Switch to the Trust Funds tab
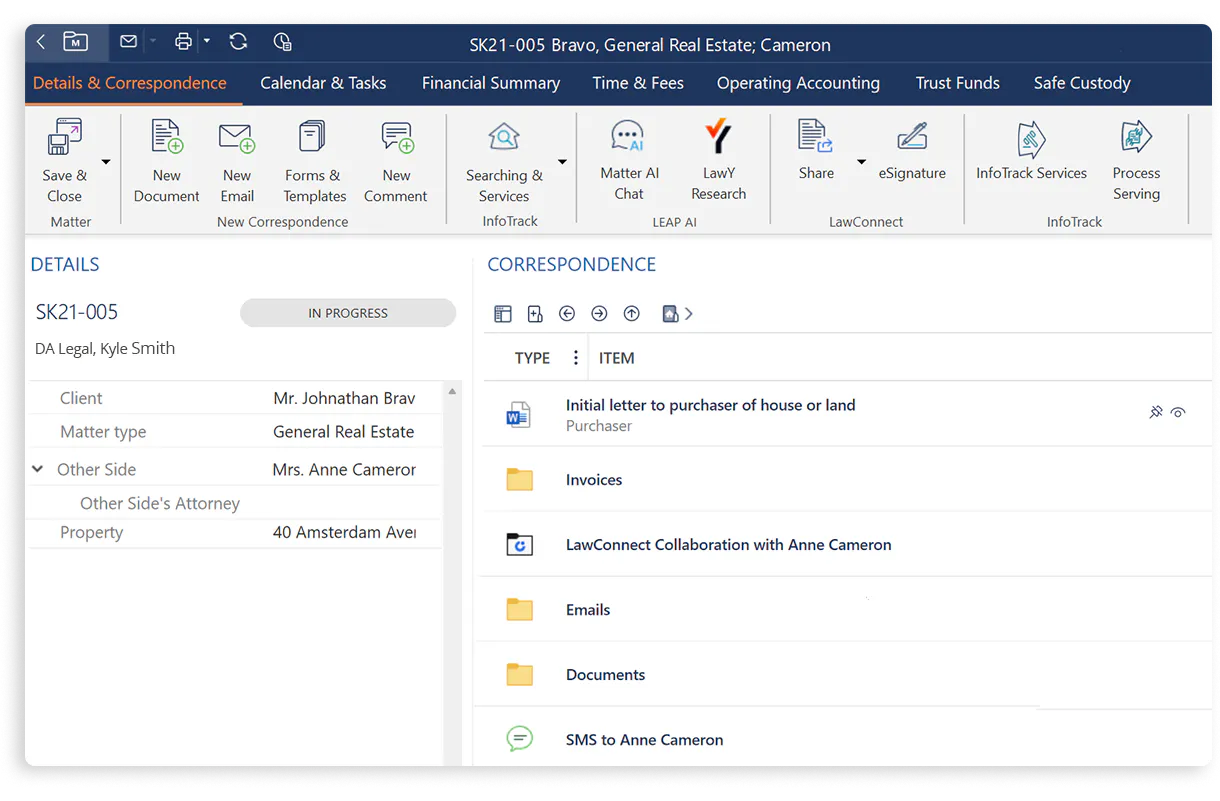The width and height of the screenshot is (1220, 801). [x=957, y=83]
